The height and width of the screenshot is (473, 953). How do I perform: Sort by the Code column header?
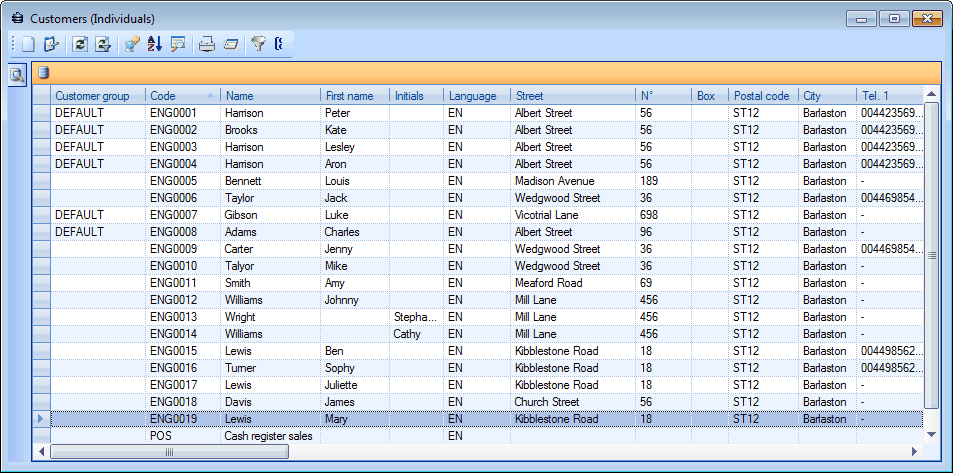click(182, 96)
